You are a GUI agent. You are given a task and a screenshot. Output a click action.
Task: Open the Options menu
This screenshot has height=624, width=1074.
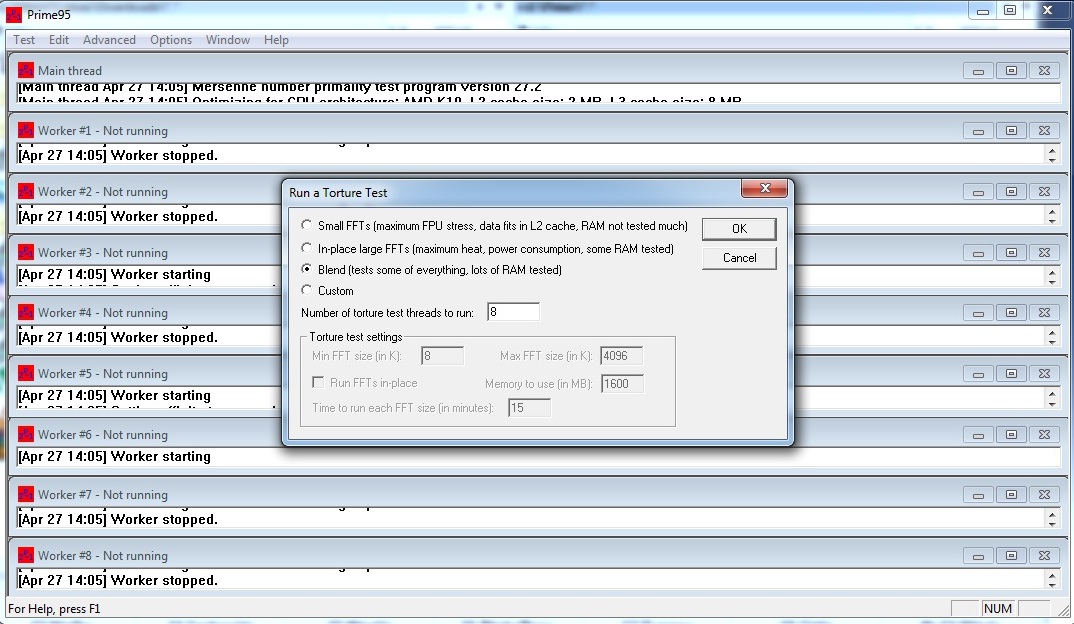pos(171,40)
